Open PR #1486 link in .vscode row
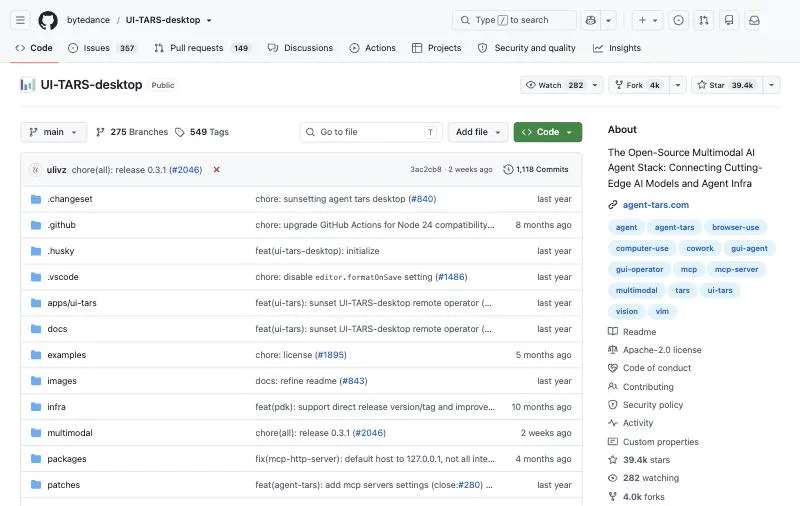This screenshot has width=800, height=506. pos(452,277)
